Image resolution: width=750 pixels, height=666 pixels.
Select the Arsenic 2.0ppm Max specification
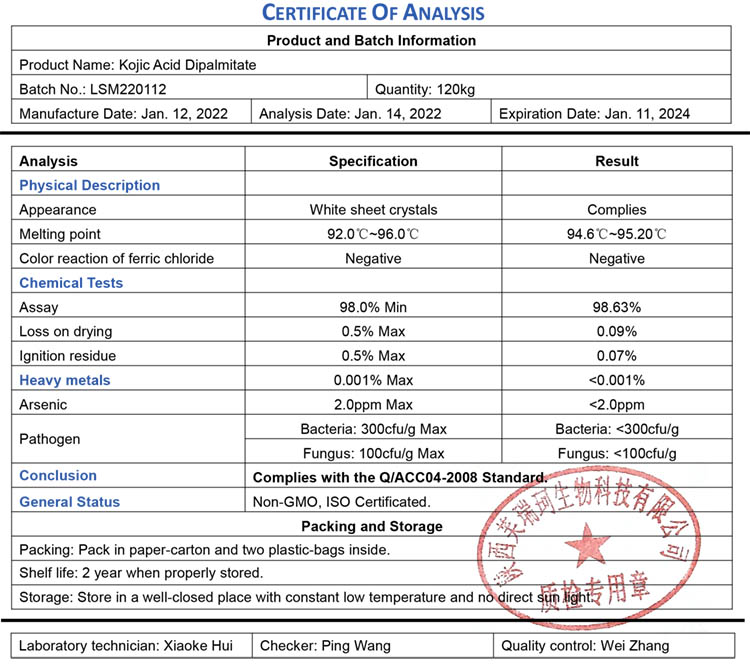pyautogui.click(x=373, y=405)
